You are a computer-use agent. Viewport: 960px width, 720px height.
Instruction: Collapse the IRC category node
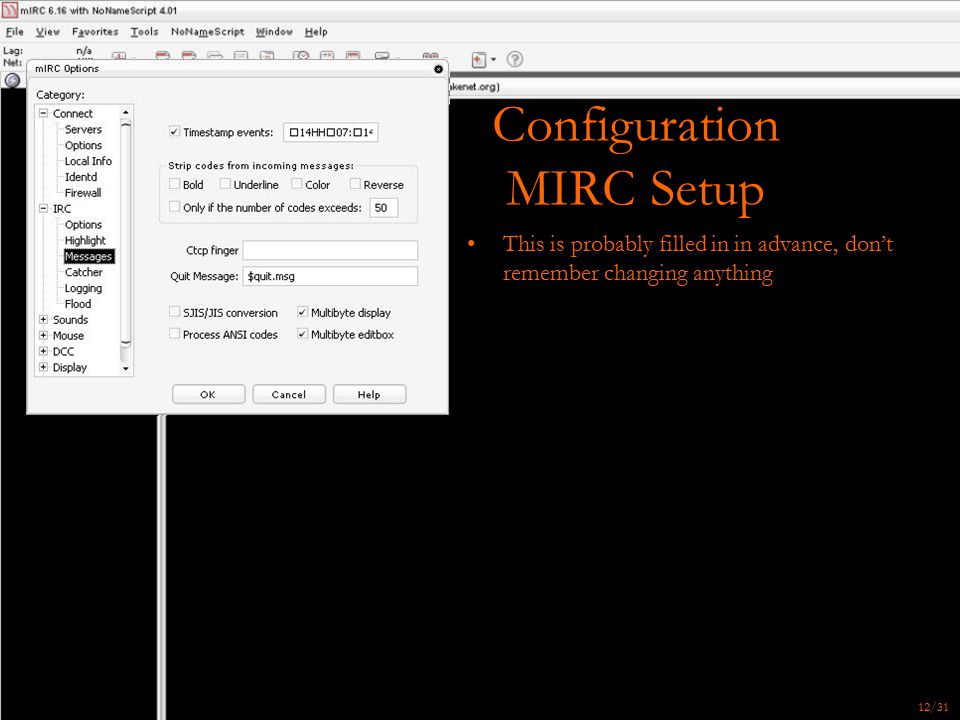click(43, 209)
